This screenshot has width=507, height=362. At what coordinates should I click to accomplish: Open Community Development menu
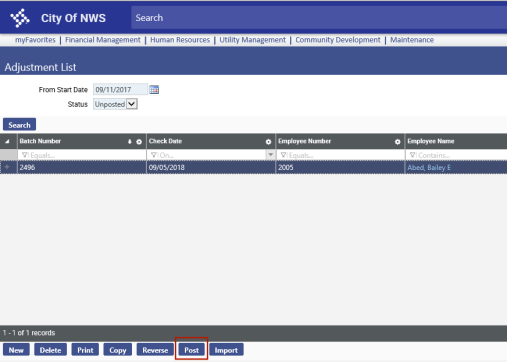pyautogui.click(x=338, y=40)
